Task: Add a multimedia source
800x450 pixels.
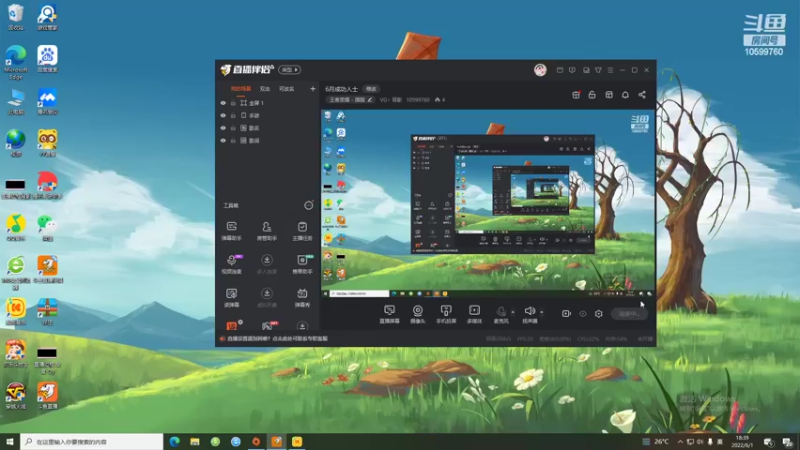Action: pyautogui.click(x=474, y=314)
